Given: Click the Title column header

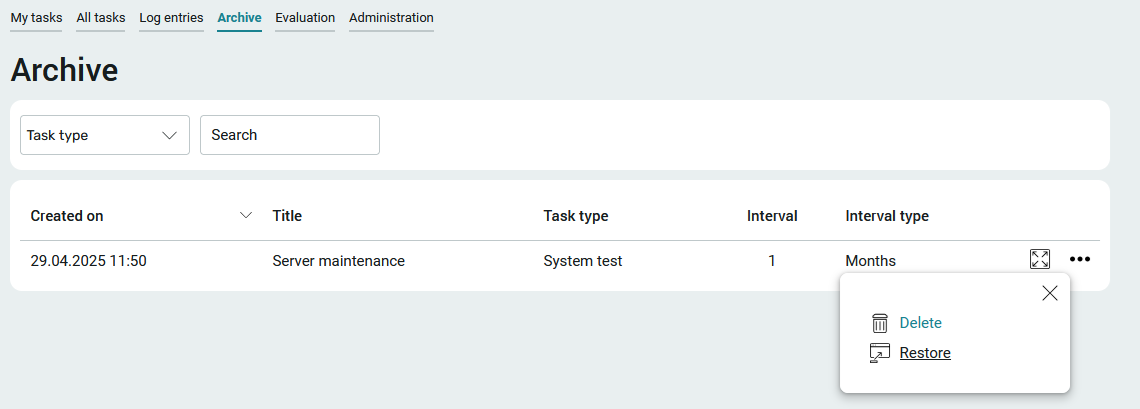Looking at the screenshot, I should coord(287,216).
